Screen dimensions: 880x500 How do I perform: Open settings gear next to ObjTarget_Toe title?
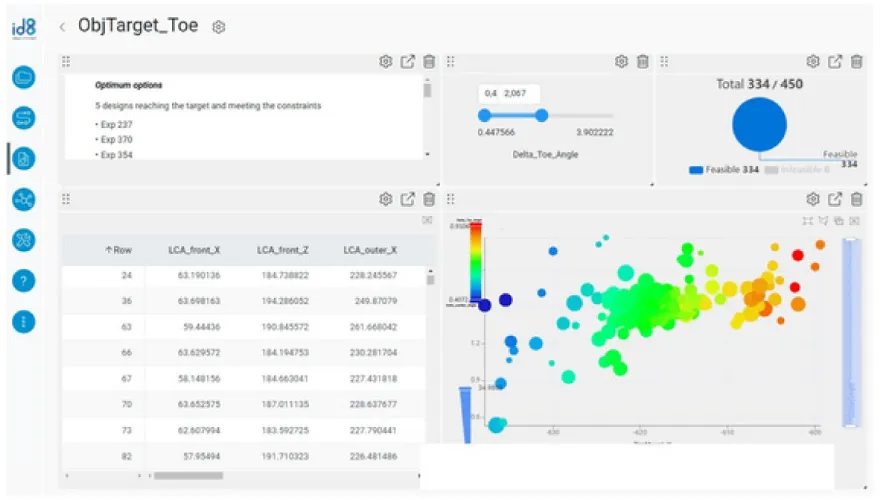(x=219, y=28)
